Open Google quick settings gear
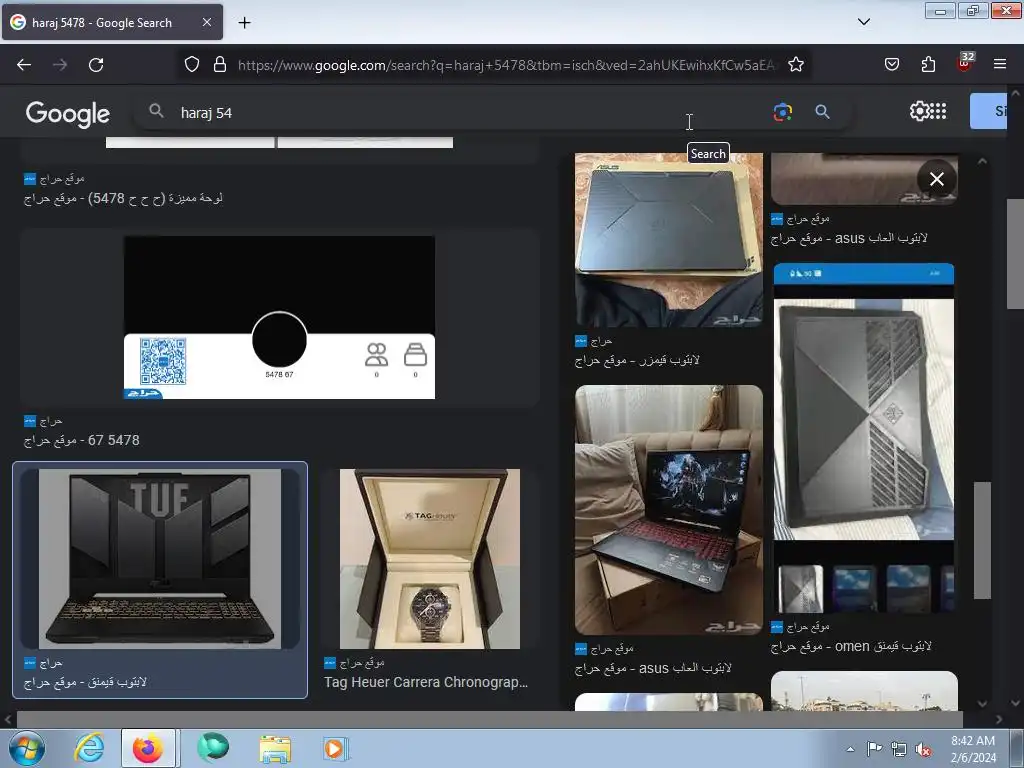This screenshot has width=1024, height=768. tap(919, 111)
